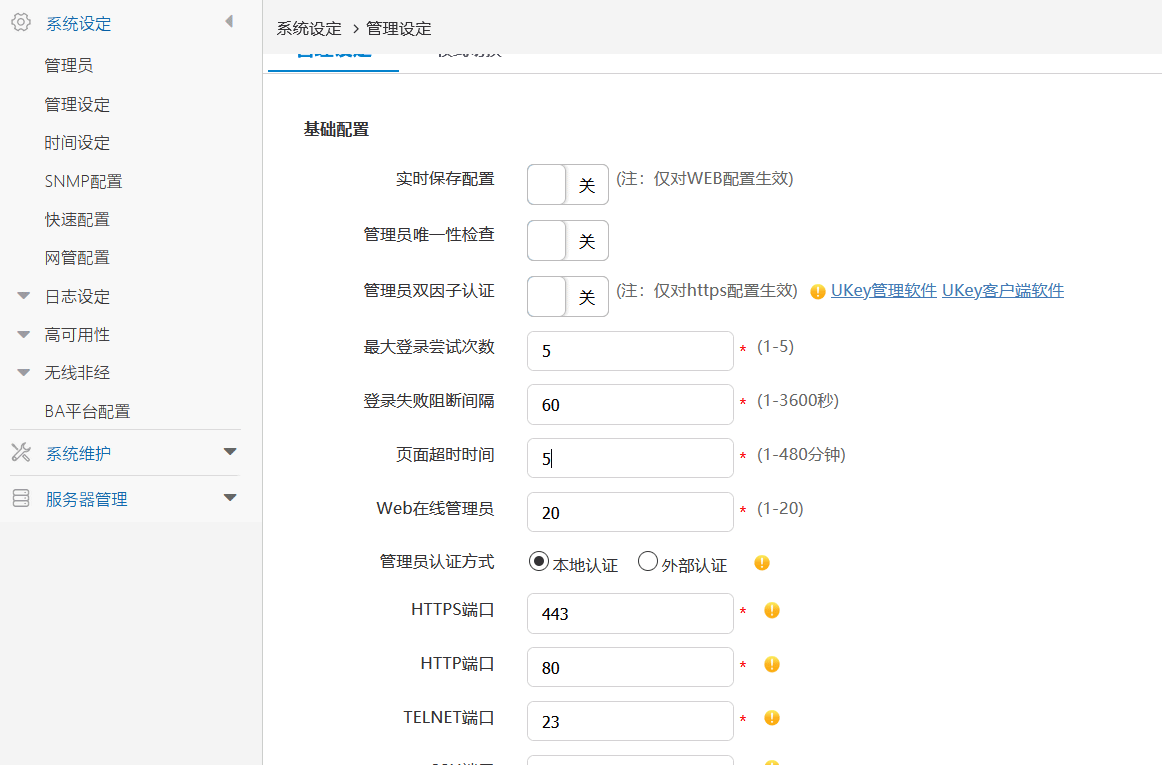Expand the 系统维护 dropdown arrow
The height and width of the screenshot is (765, 1162).
click(230, 452)
